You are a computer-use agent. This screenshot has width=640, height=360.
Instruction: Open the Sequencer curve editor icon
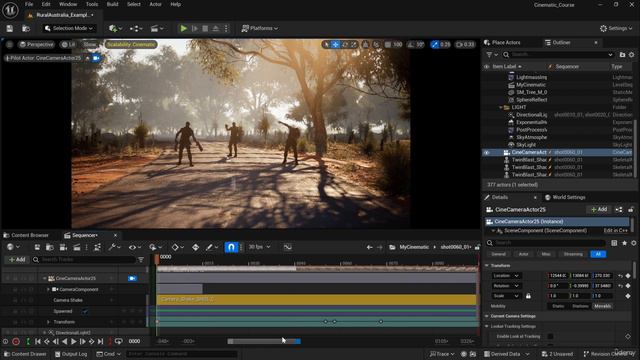click(288, 247)
